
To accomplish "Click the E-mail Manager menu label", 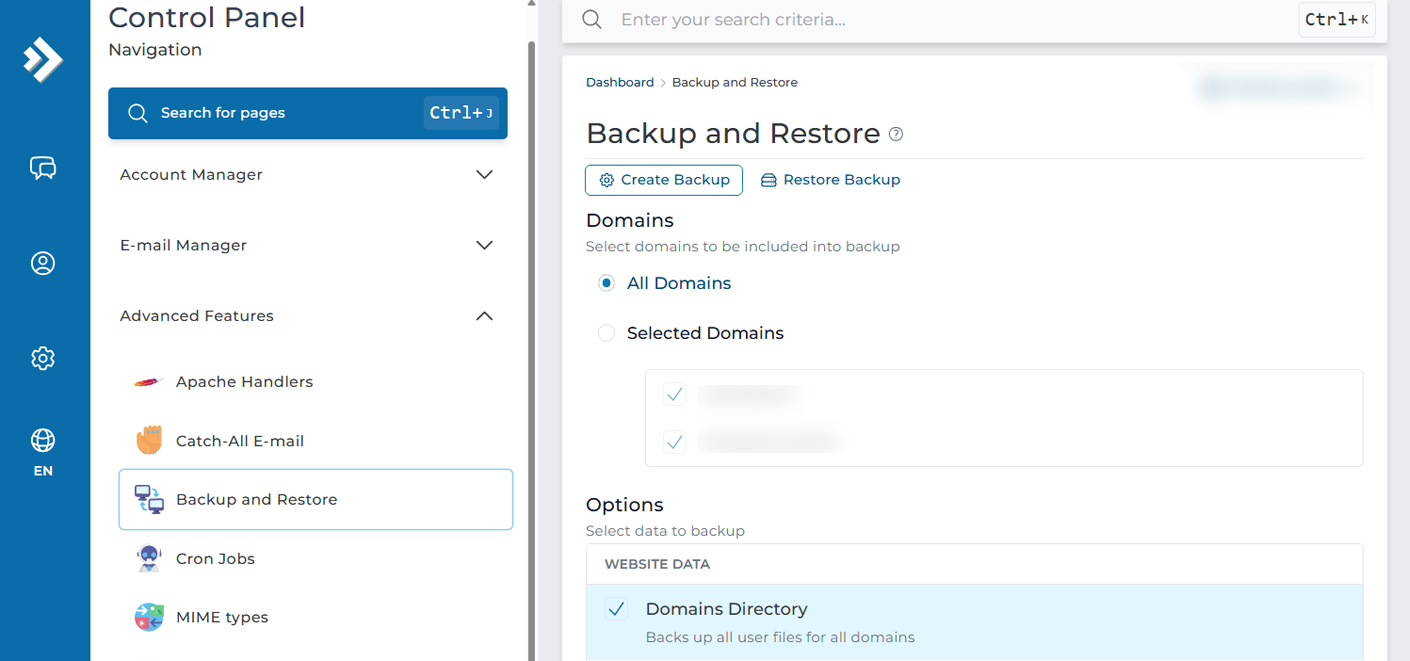I will click(x=183, y=245).
